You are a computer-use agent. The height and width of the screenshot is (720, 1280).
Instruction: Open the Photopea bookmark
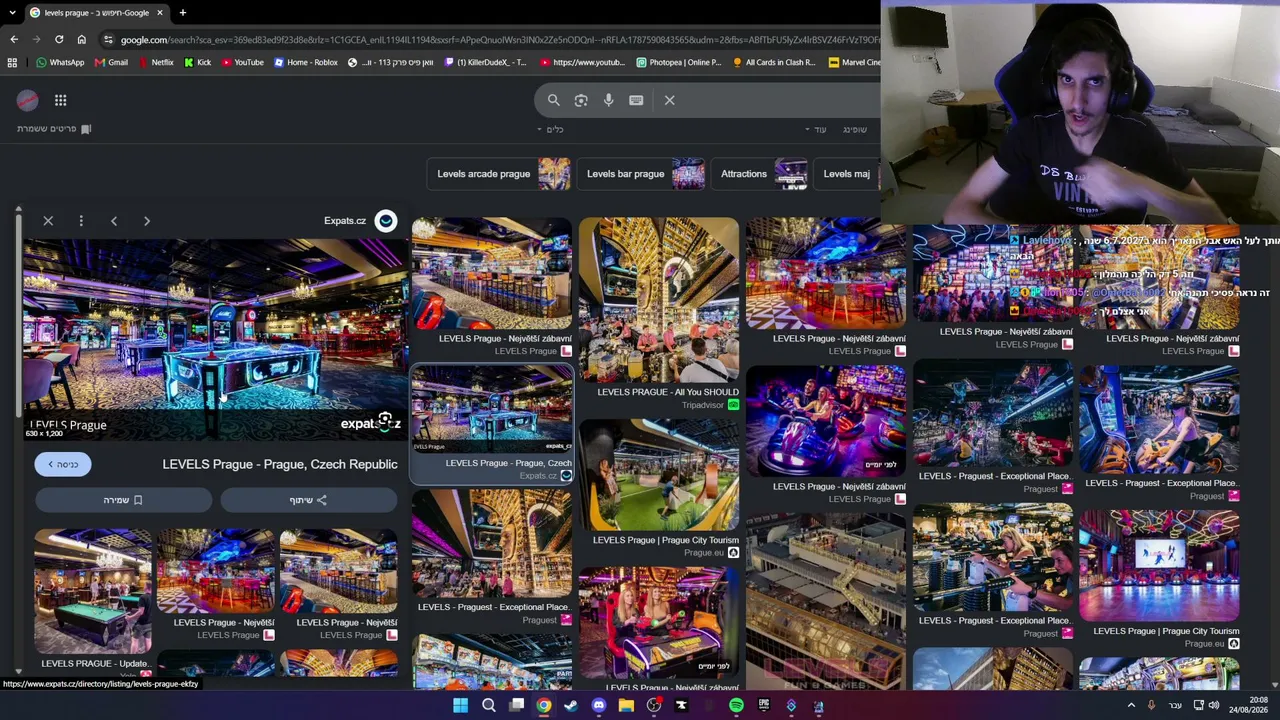point(678,62)
